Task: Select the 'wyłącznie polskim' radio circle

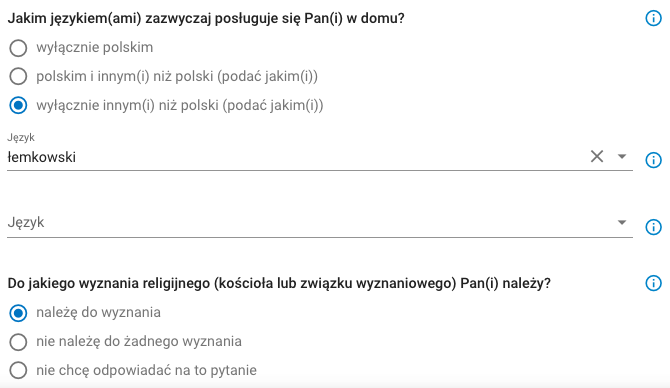Action: tap(18, 48)
